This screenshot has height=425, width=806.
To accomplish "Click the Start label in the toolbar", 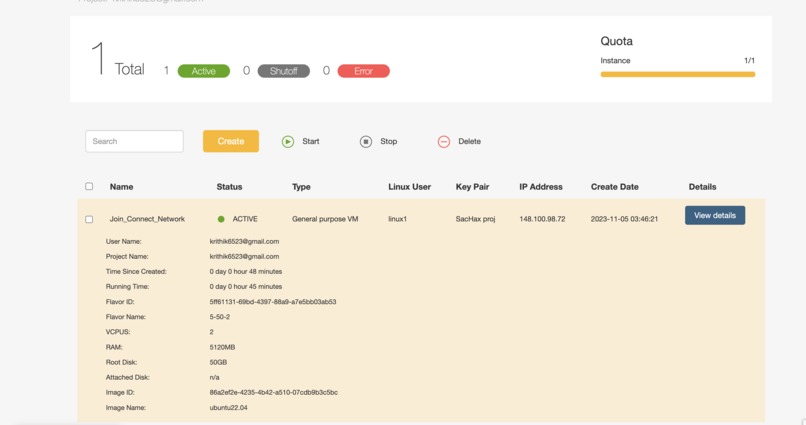I will coord(310,141).
